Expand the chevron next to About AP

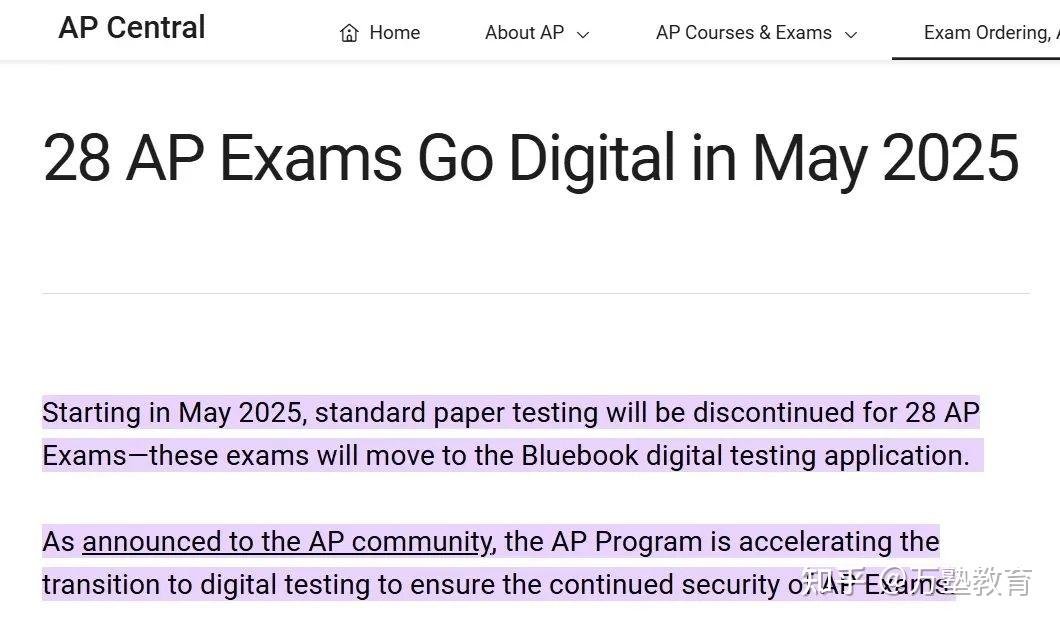click(x=584, y=35)
